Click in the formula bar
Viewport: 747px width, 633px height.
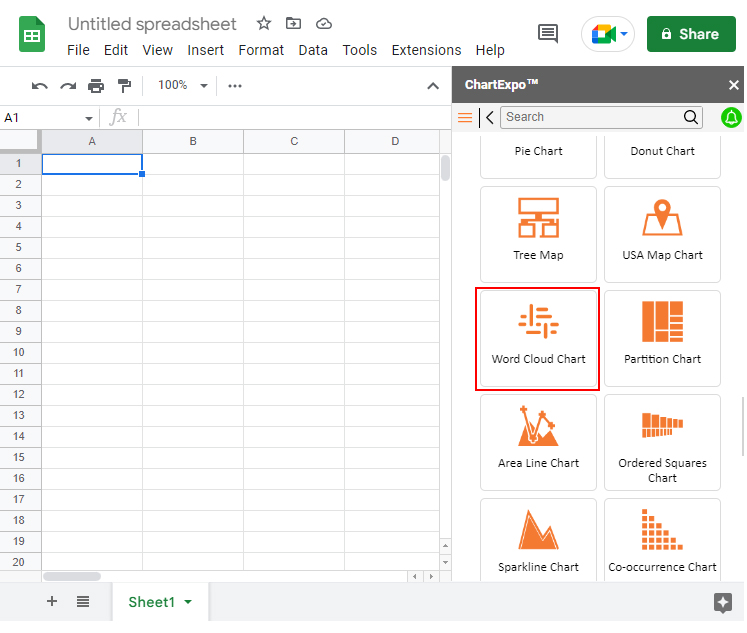(x=293, y=117)
